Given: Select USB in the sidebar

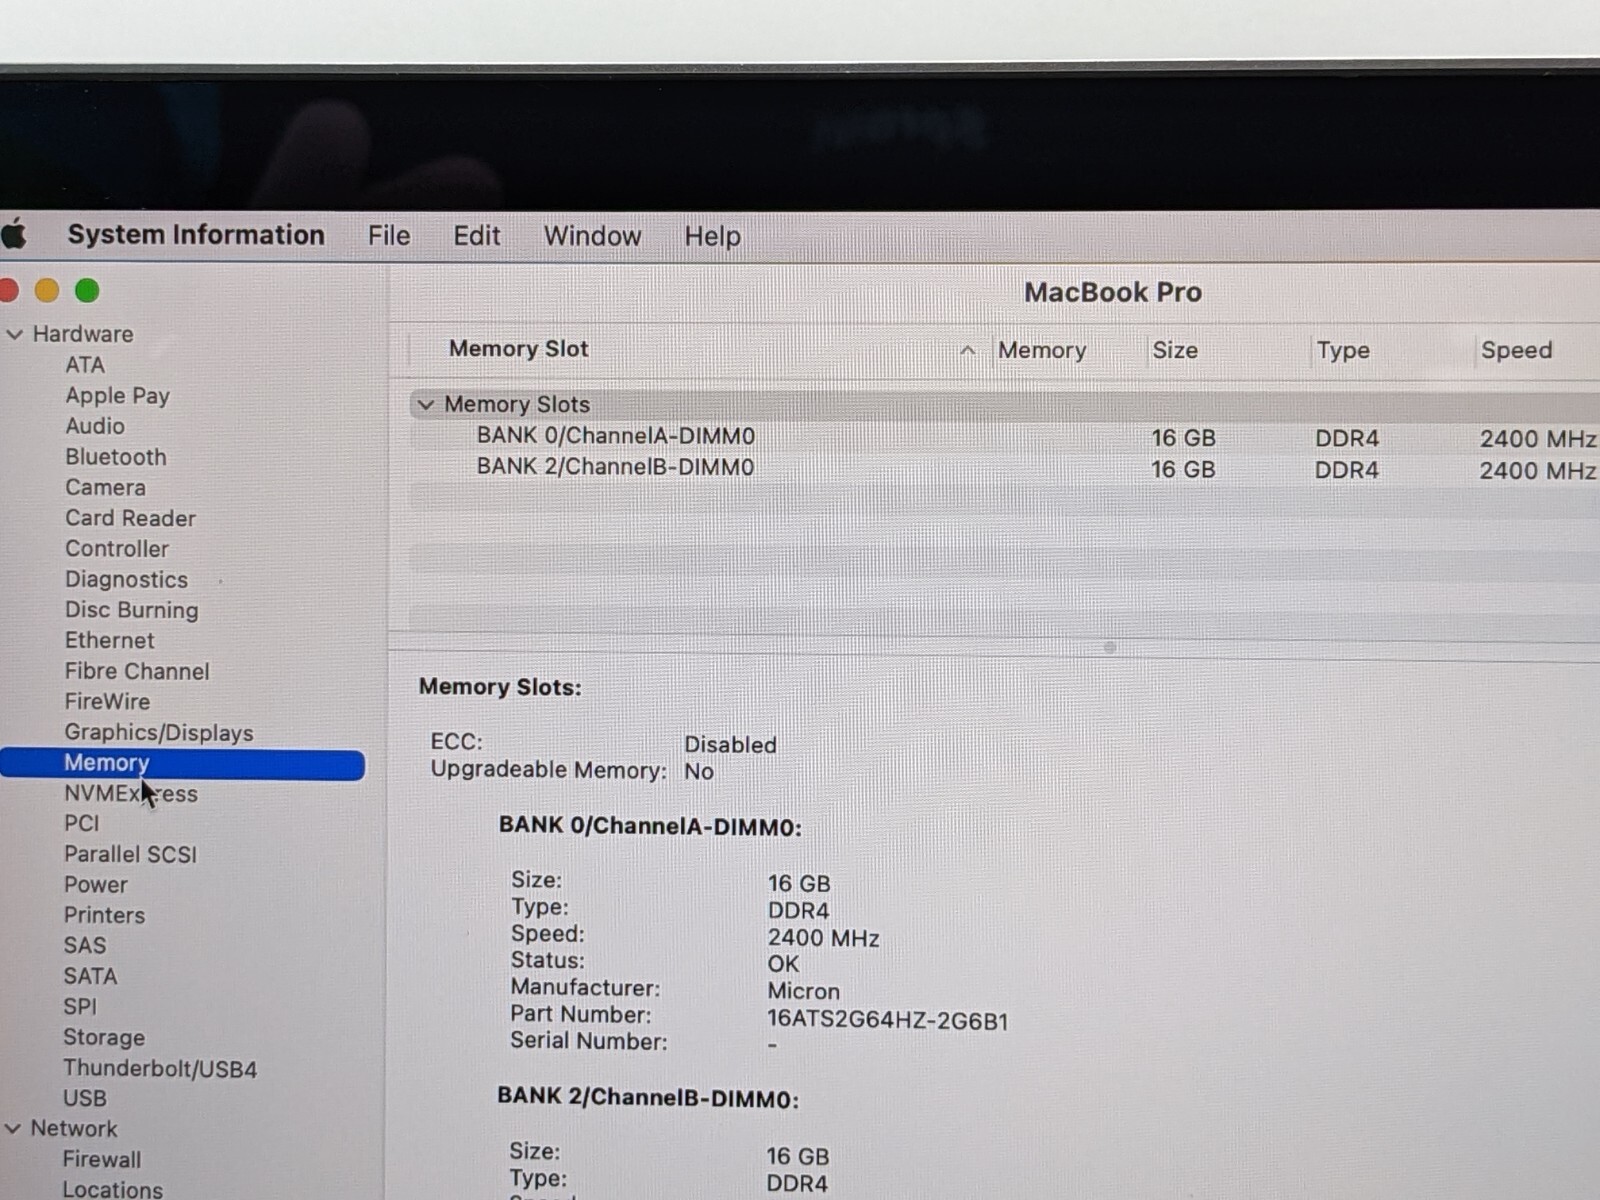Looking at the screenshot, I should [x=85, y=1099].
